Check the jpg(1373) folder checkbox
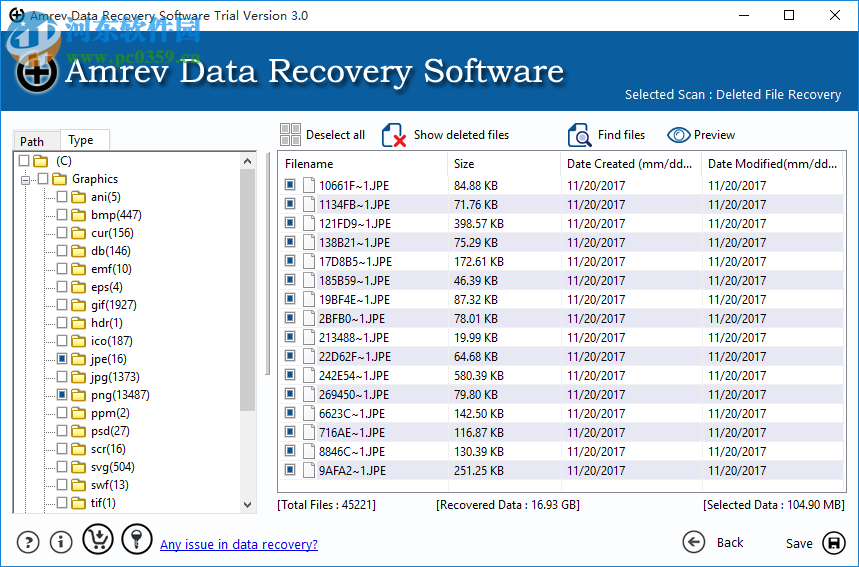The height and width of the screenshot is (567, 859). click(x=62, y=377)
